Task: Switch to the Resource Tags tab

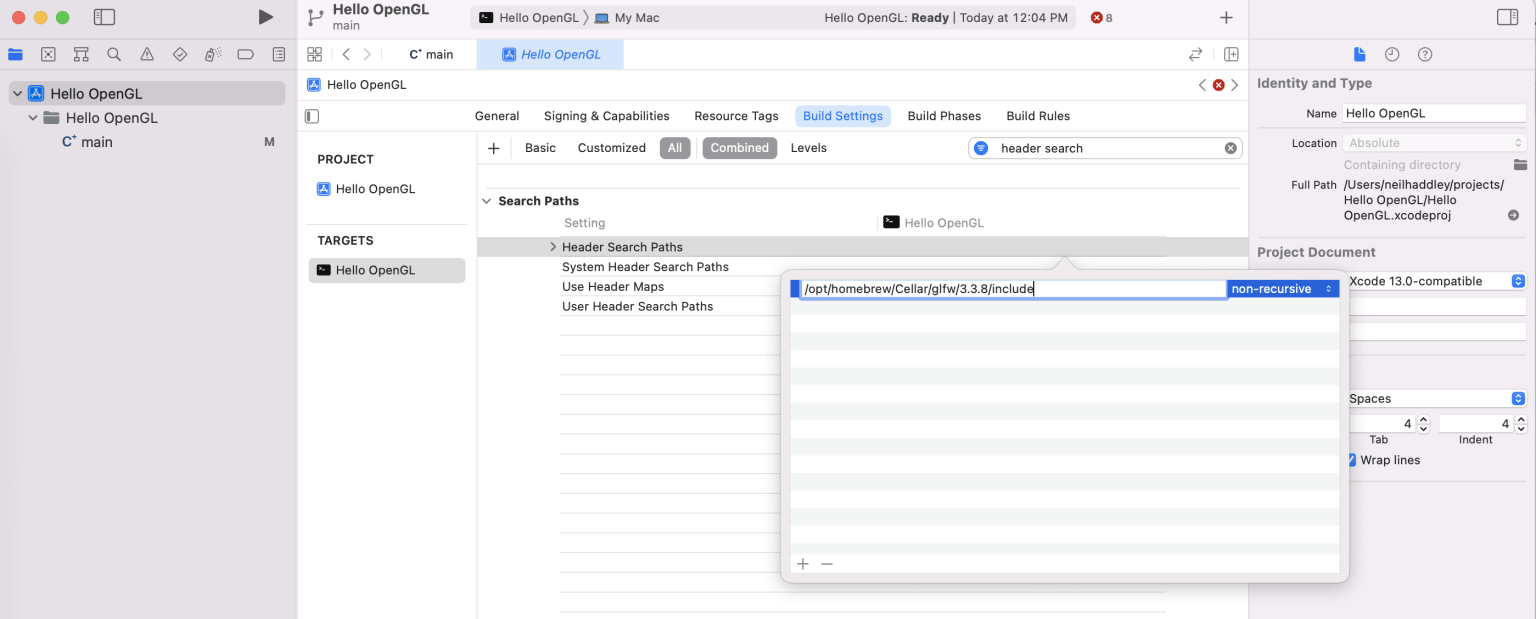Action: [x=736, y=116]
